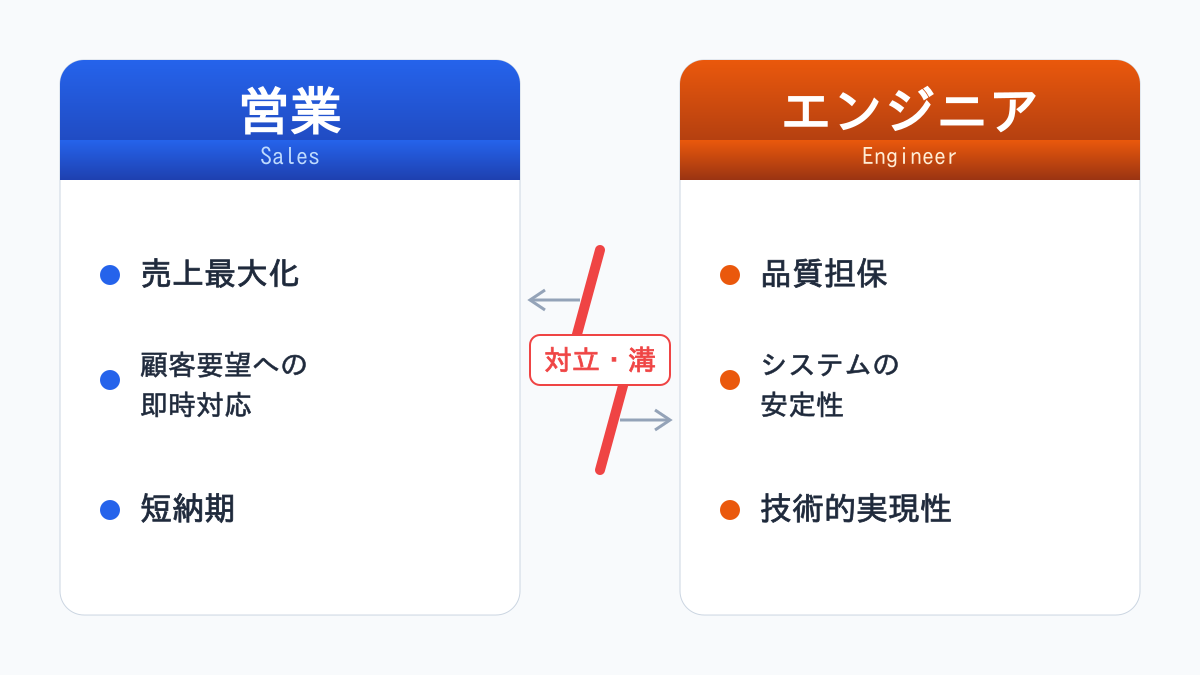The image size is (1200, 675).
Task: Select the システムの安定性 text item
Action: 830,385
